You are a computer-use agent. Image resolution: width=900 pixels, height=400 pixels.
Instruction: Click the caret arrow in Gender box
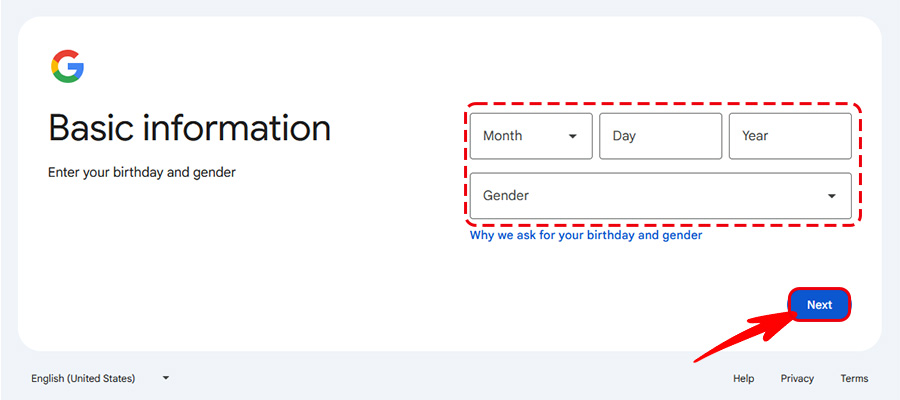point(831,196)
